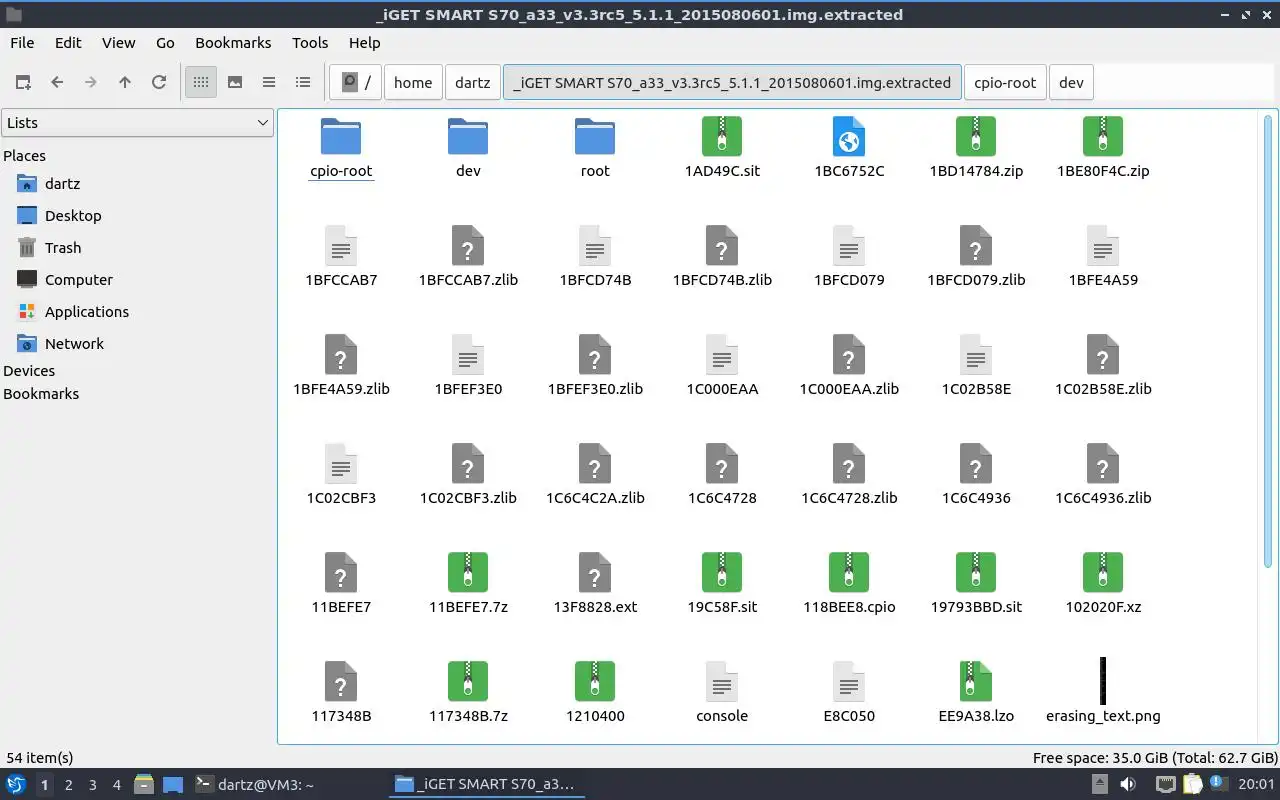Open the Go menu

(x=165, y=43)
